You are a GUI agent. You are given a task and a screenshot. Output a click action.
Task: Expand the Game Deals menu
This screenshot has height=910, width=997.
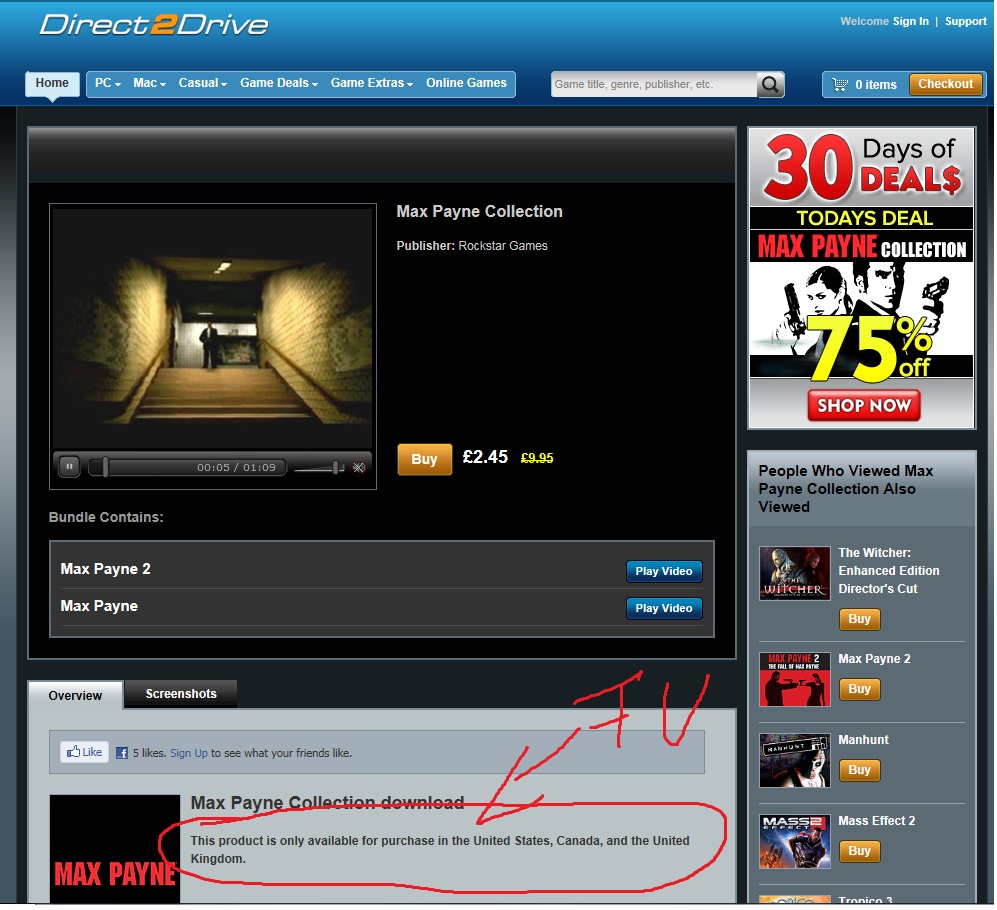(x=278, y=83)
